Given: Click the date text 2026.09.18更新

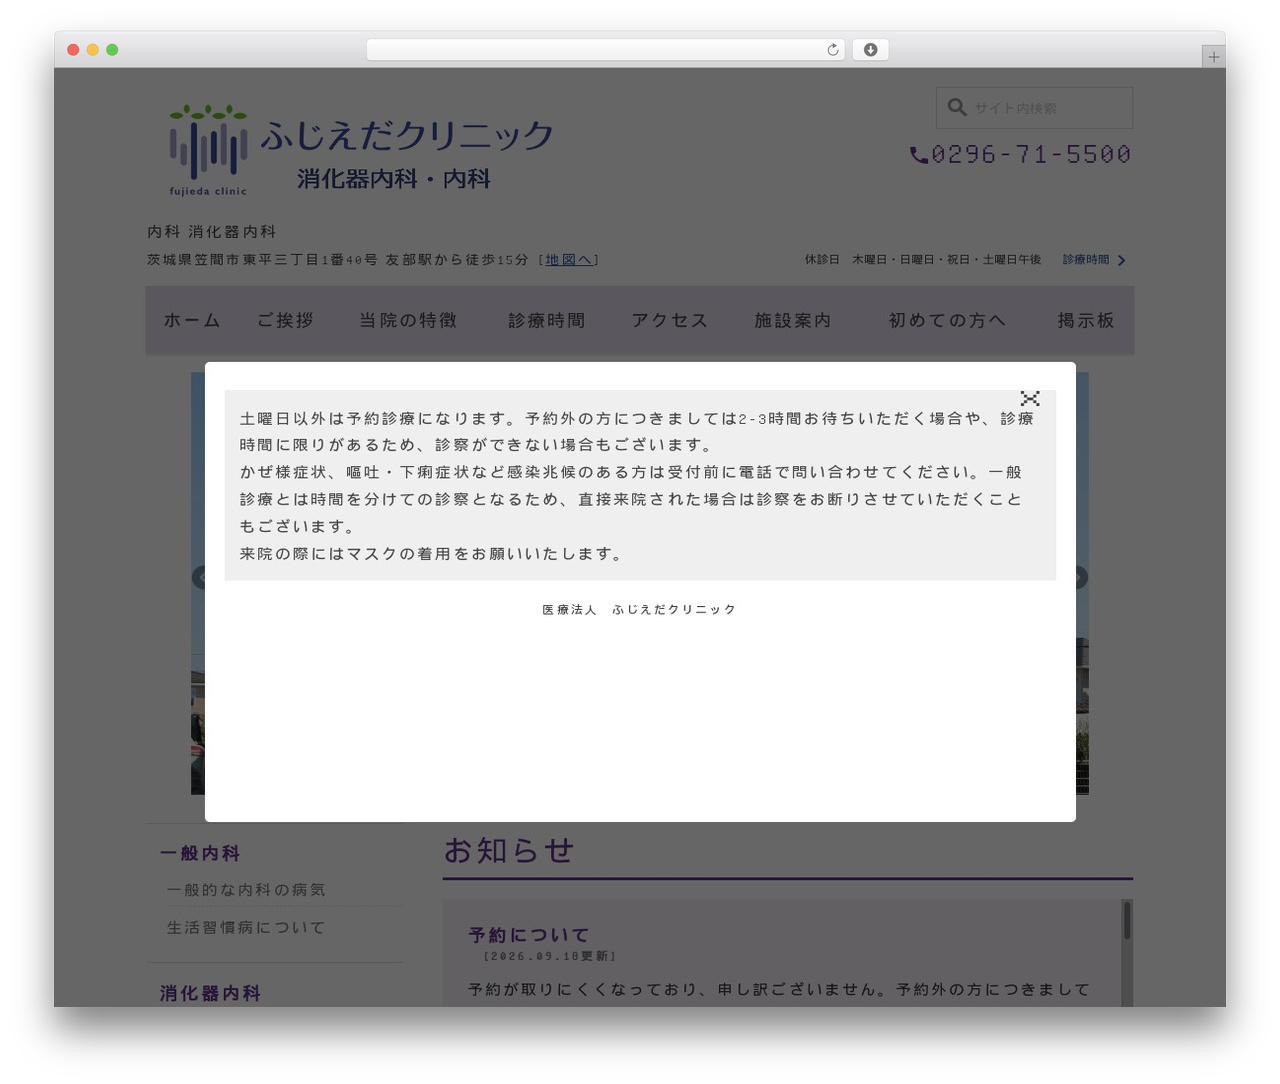Looking at the screenshot, I should (x=549, y=956).
